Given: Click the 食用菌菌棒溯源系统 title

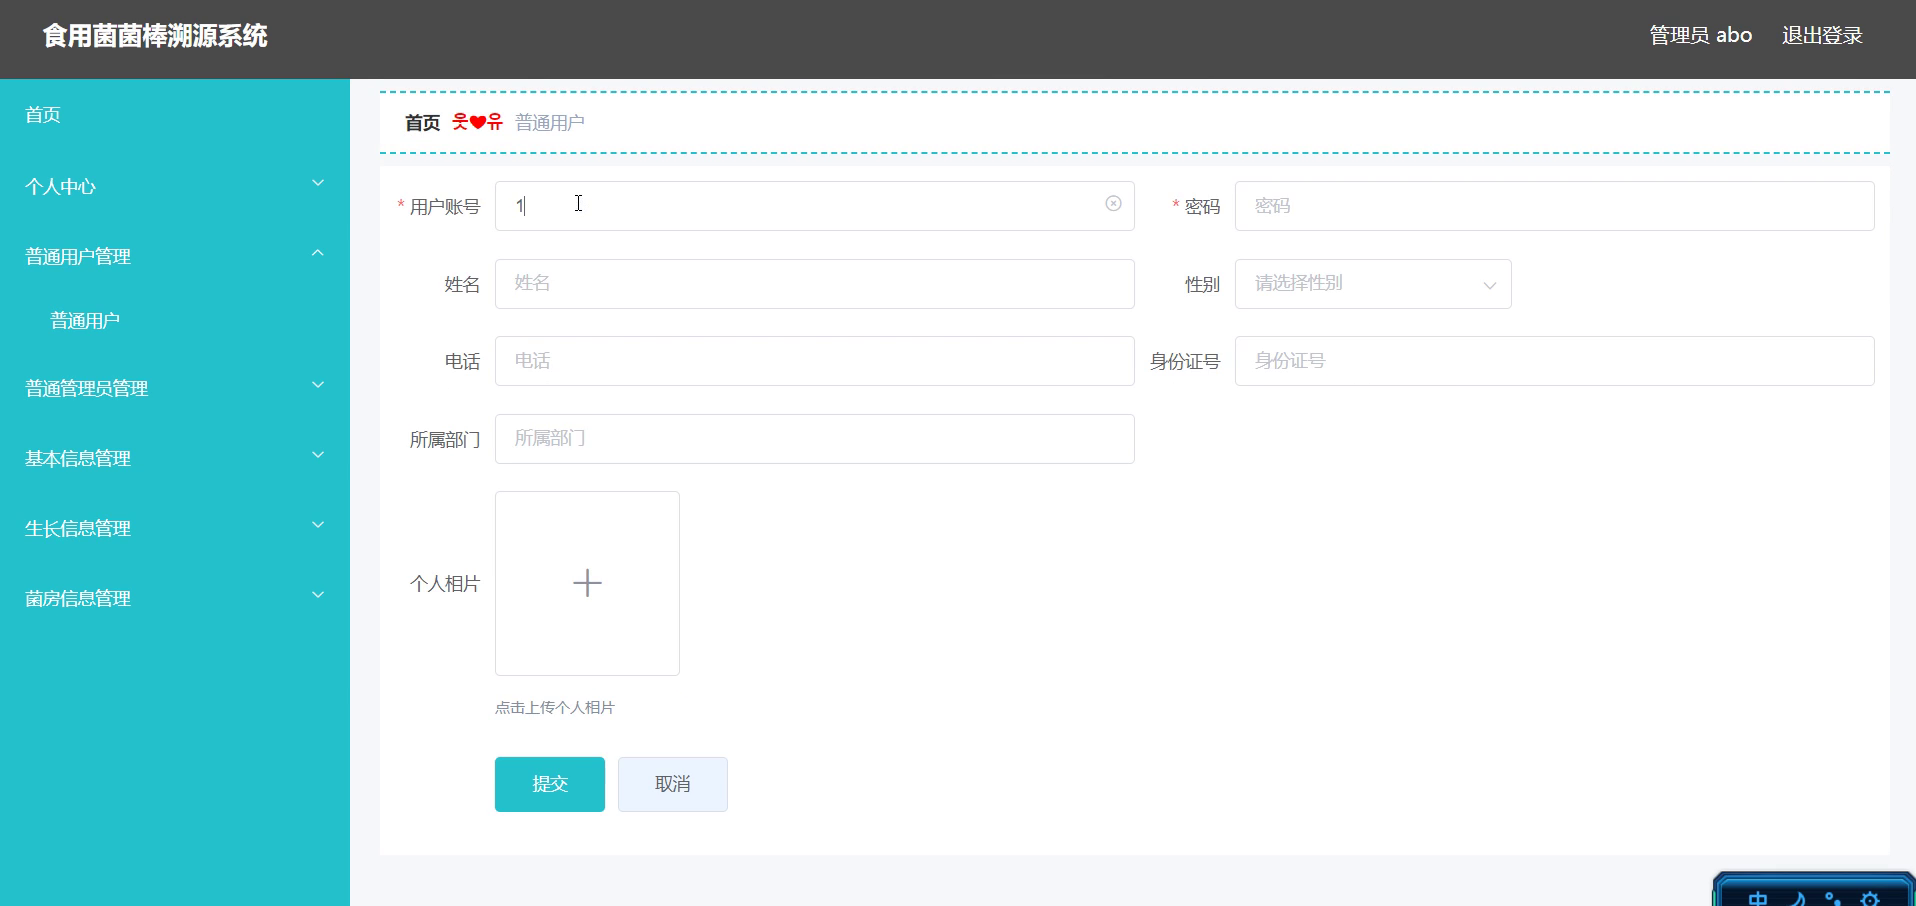Looking at the screenshot, I should [155, 36].
